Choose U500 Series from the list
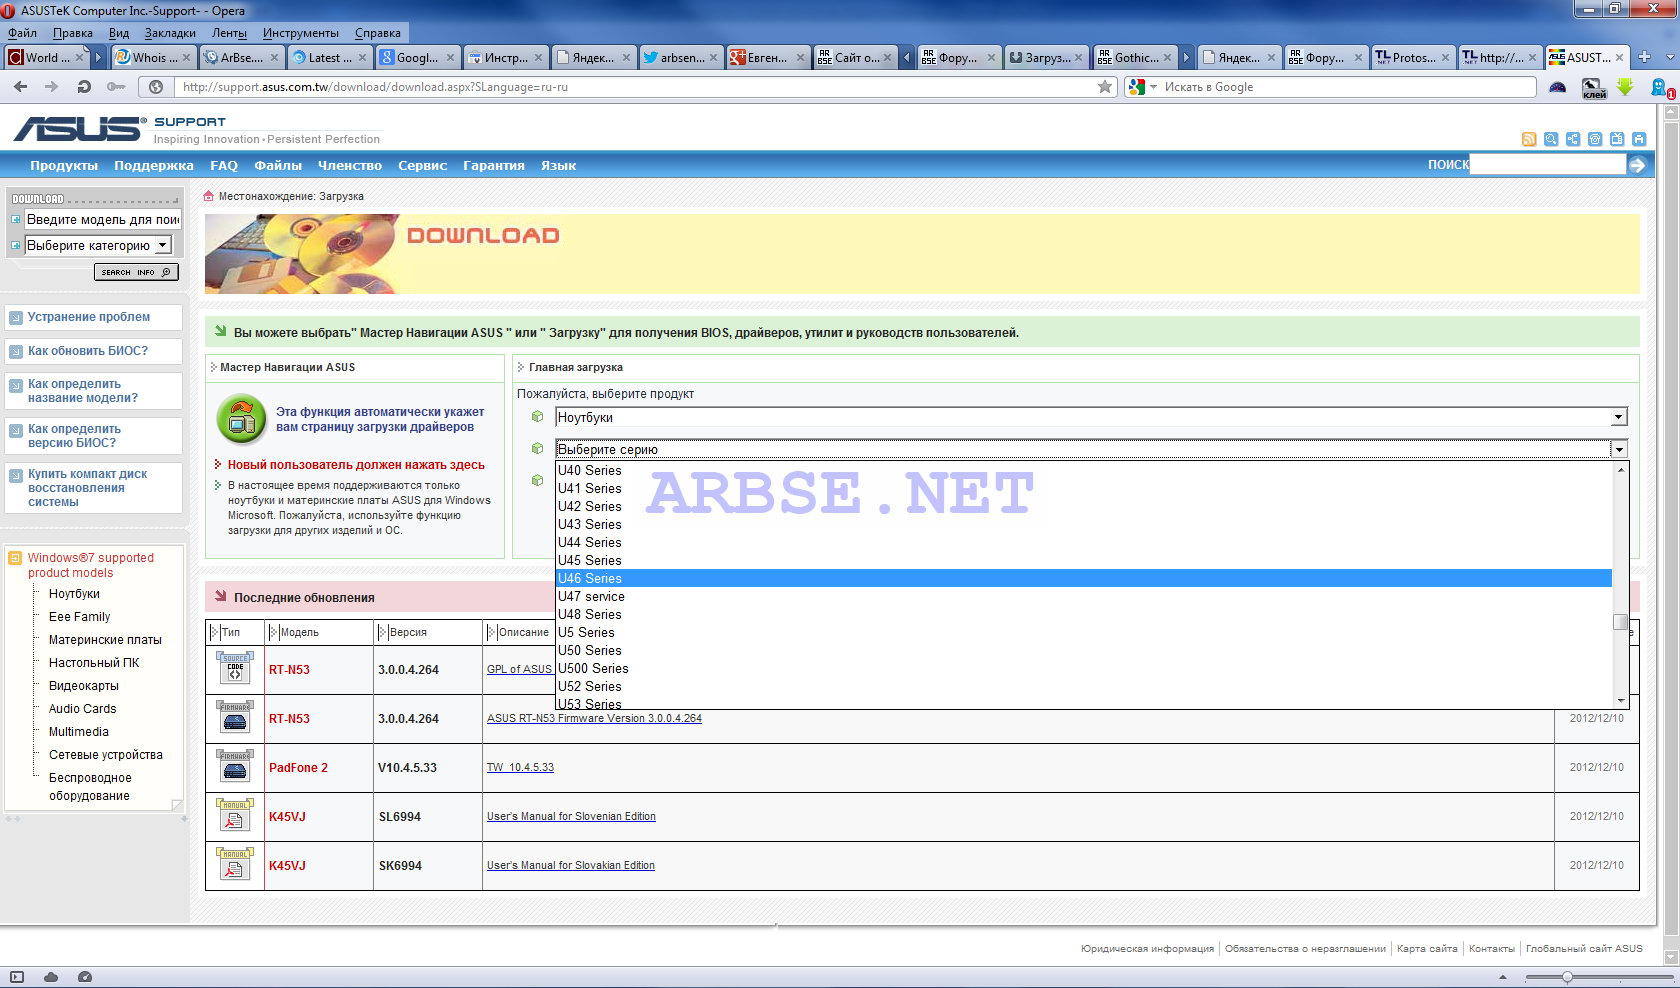Image resolution: width=1680 pixels, height=988 pixels. (1083, 668)
